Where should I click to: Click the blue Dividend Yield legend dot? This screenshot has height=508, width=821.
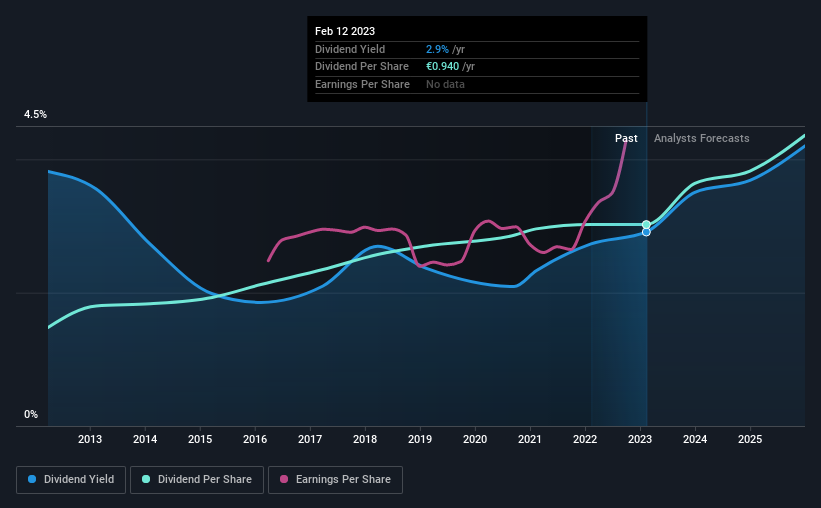[32, 479]
